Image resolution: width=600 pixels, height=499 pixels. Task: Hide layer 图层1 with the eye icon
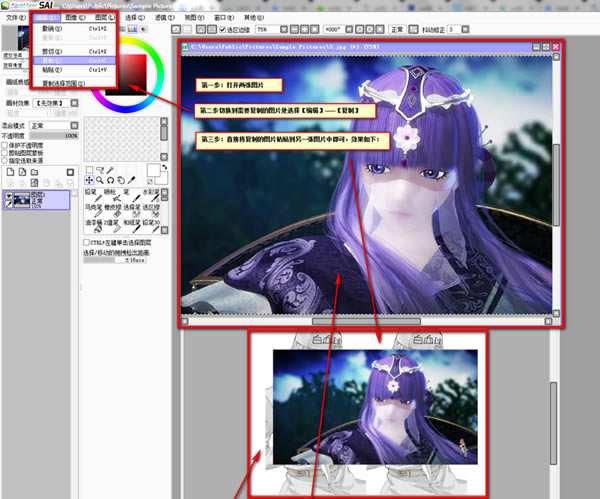8,196
